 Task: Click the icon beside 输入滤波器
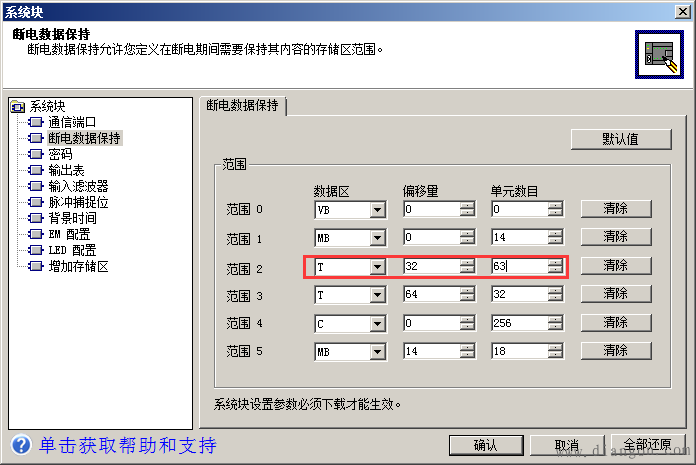(36, 186)
